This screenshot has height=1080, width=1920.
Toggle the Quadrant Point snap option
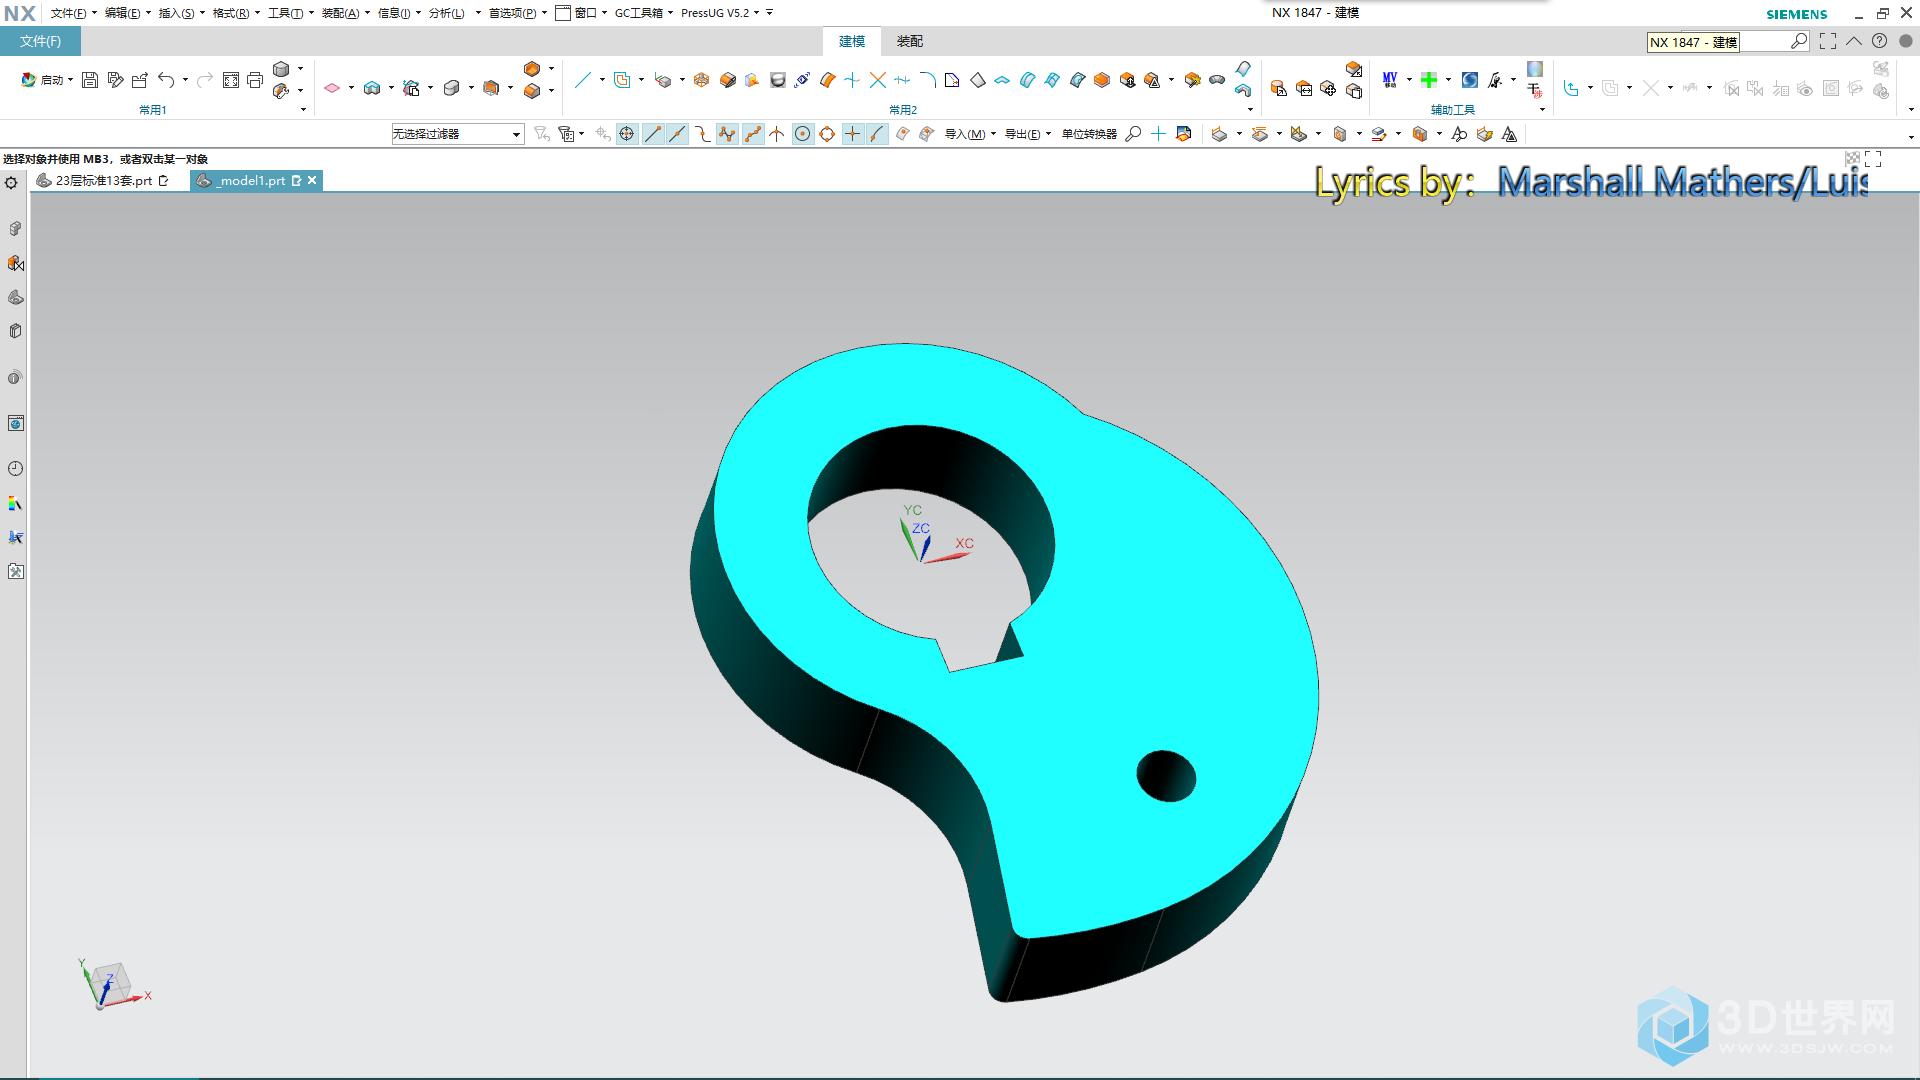click(827, 134)
